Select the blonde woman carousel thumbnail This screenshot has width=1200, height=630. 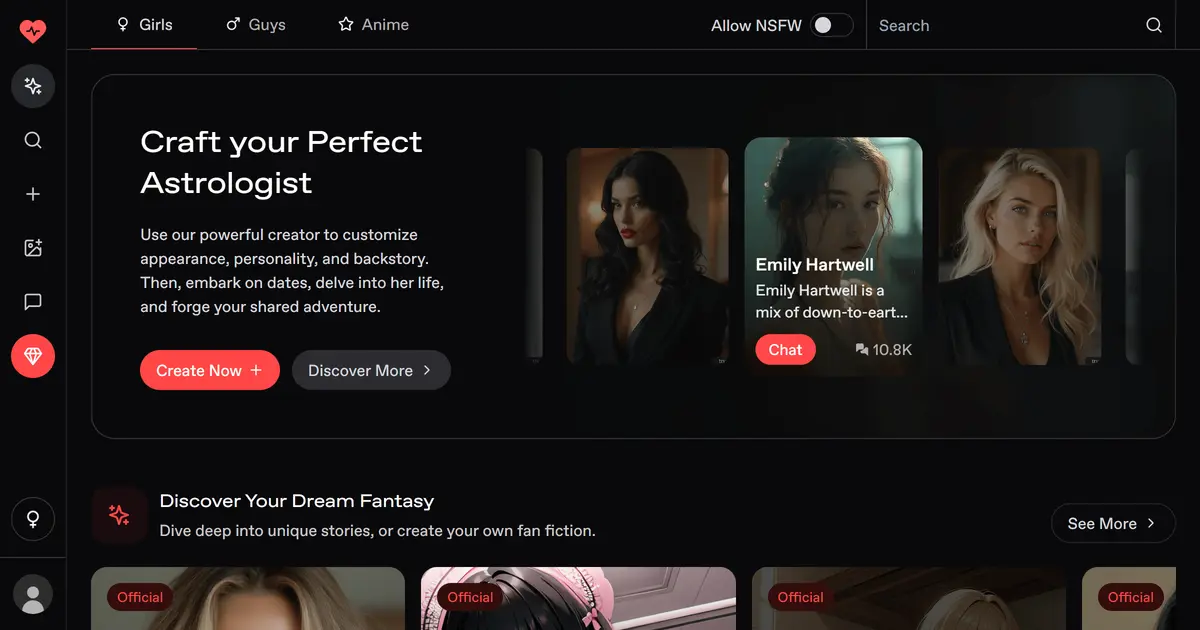pos(1019,256)
